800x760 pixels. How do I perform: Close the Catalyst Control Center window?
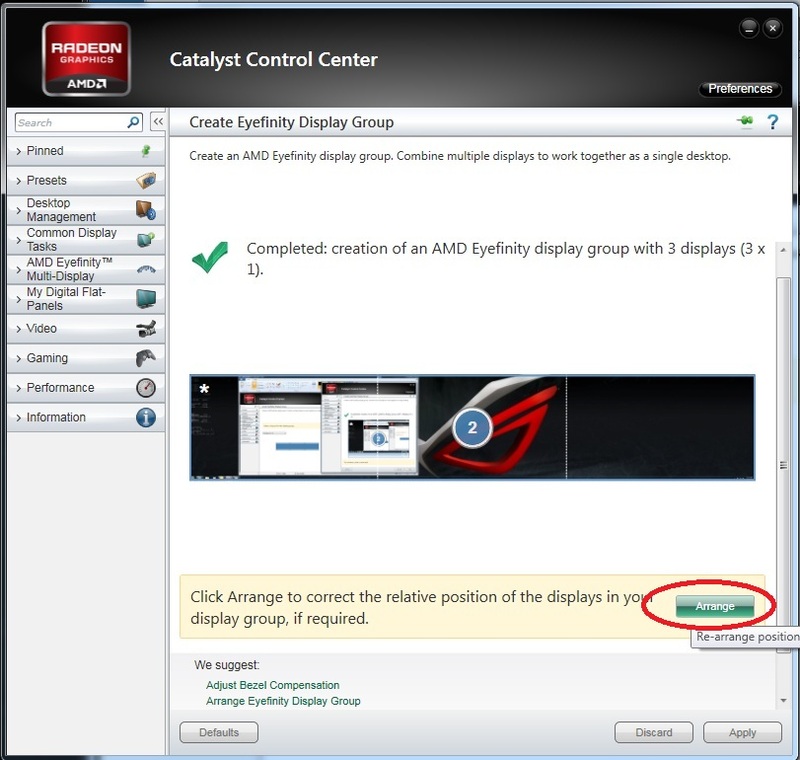(x=772, y=29)
